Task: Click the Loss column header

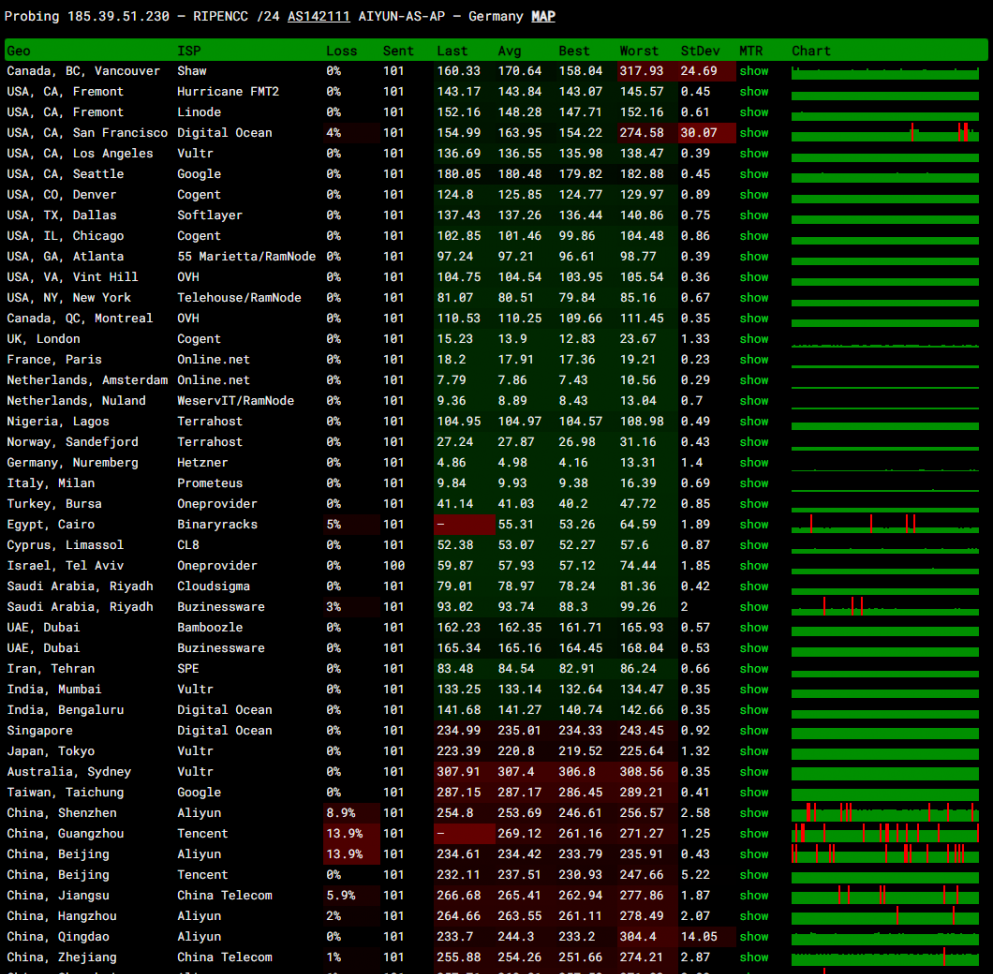Action: tap(341, 51)
